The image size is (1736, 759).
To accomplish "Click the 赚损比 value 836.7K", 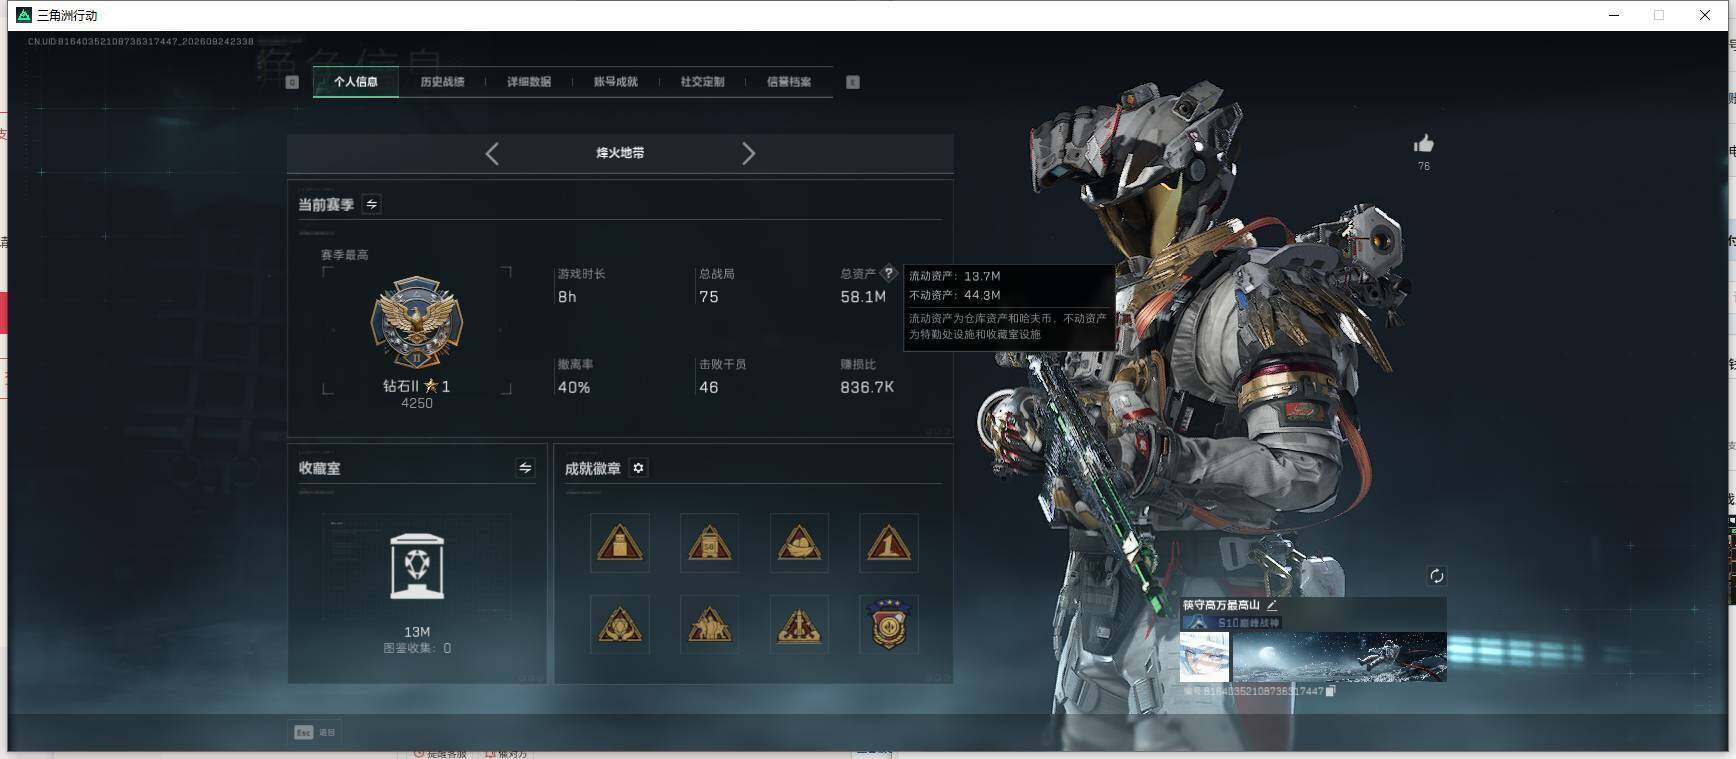I will tap(867, 387).
